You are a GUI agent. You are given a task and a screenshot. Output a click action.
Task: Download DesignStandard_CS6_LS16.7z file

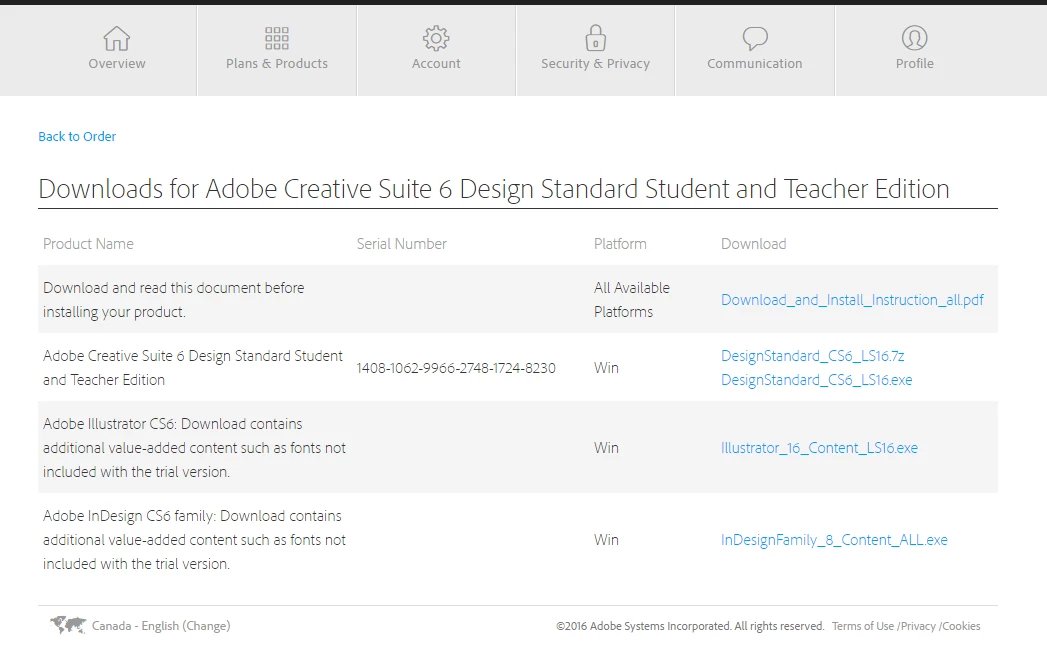[x=813, y=356]
